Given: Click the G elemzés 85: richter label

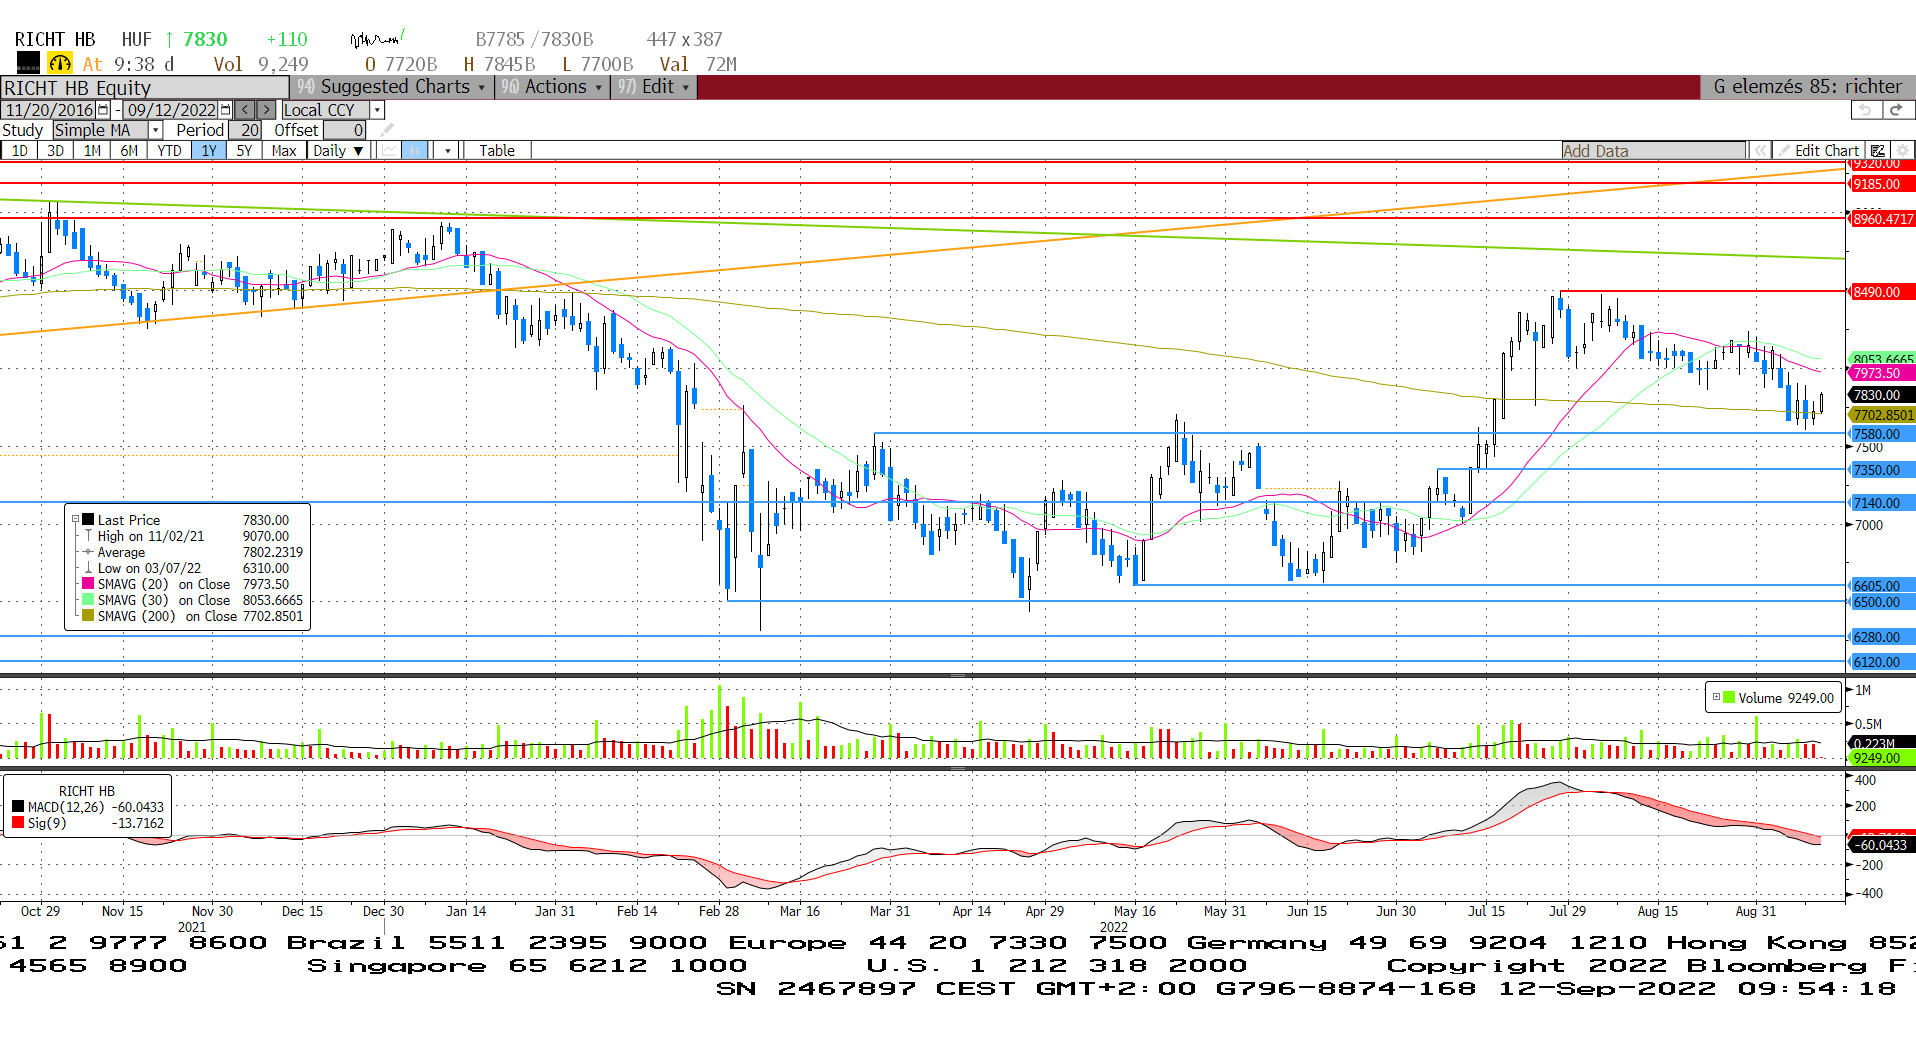Looking at the screenshot, I should coord(1807,87).
